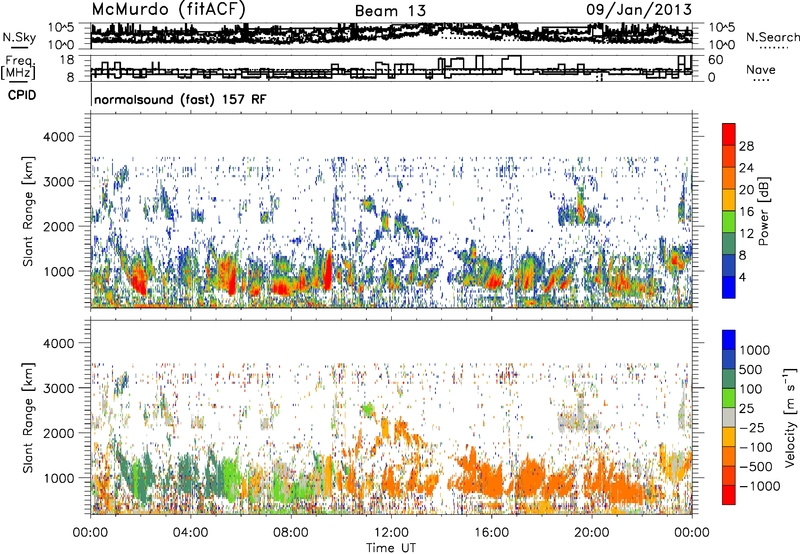Click the '-100' velocity scale value
Image resolution: width=800 pixels, height=554 pixels.
[756, 447]
